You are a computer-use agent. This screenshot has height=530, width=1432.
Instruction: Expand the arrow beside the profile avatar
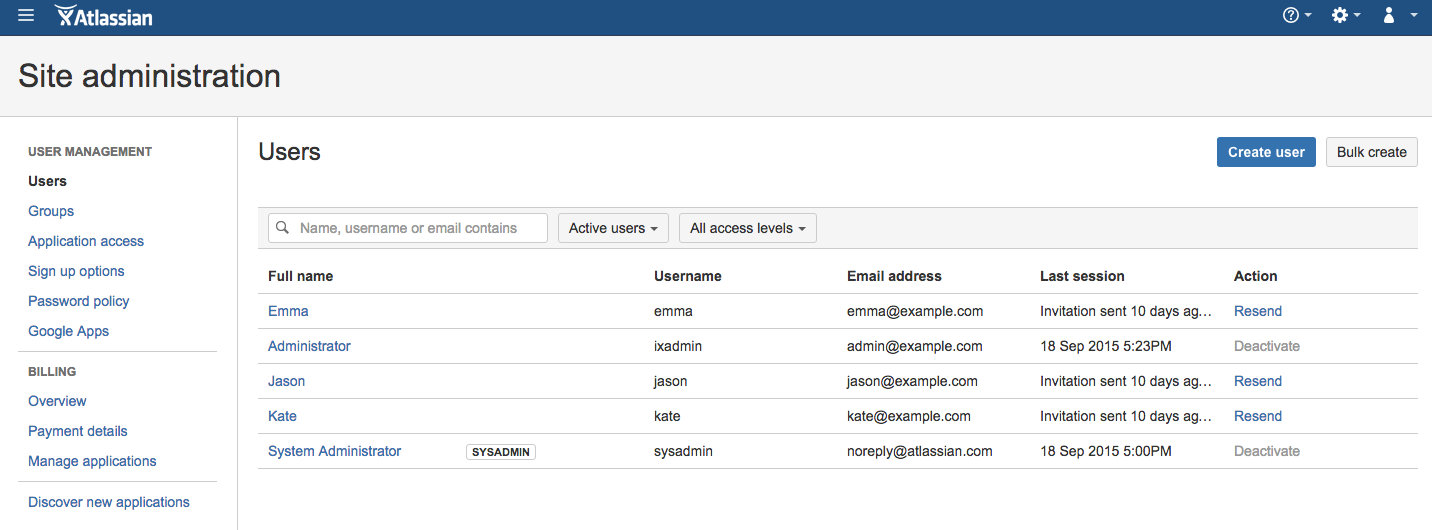coord(1414,16)
